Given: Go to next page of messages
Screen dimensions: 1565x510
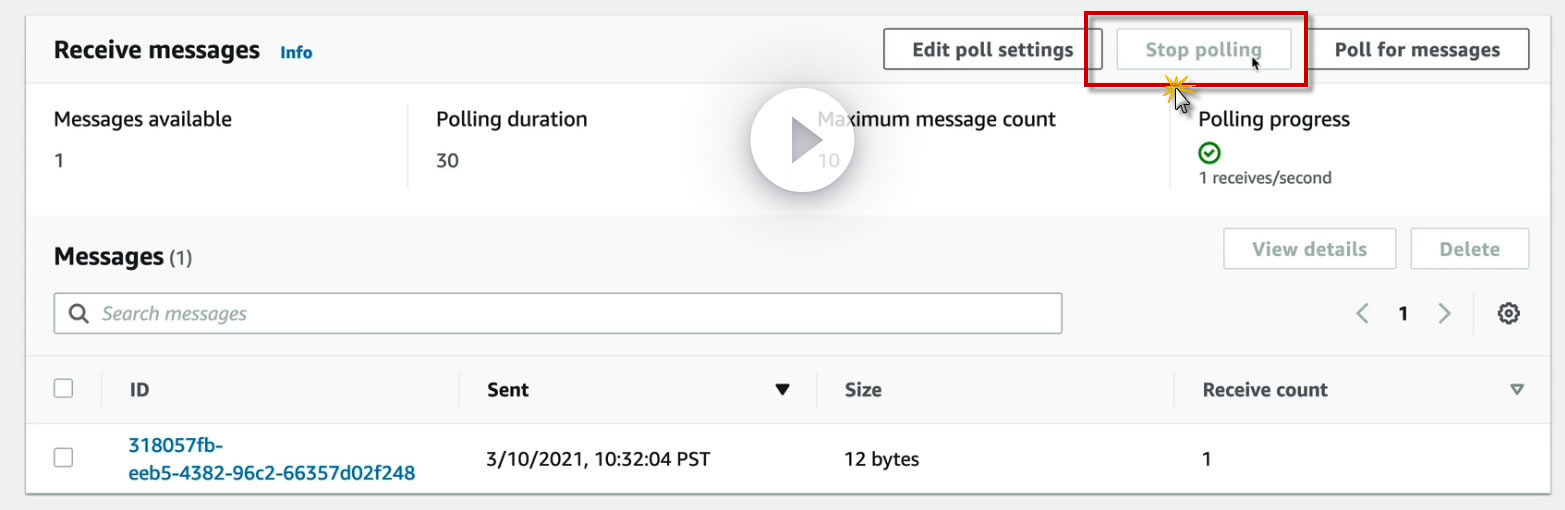Looking at the screenshot, I should (x=1444, y=314).
